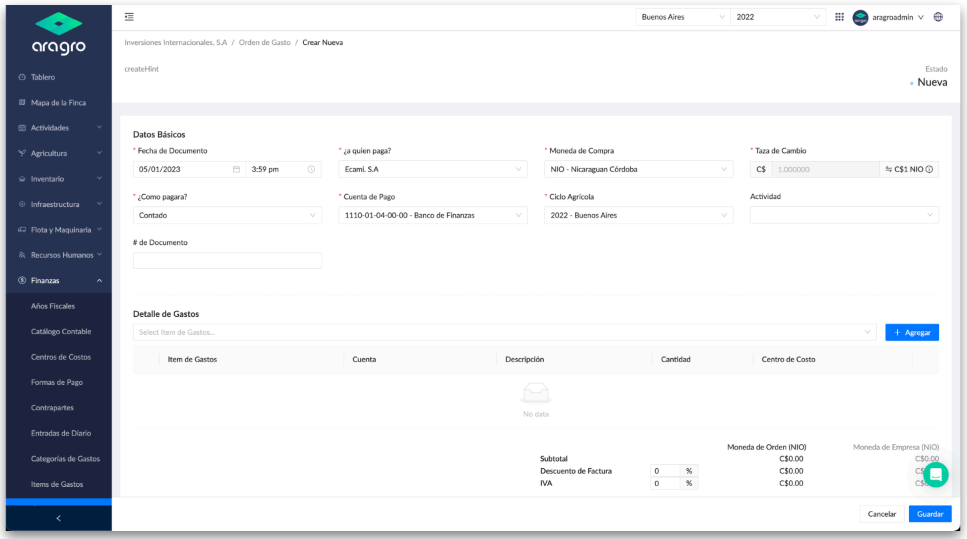967x539 pixels.
Task: Click the Finanzas dollar icon
Action: 22,280
